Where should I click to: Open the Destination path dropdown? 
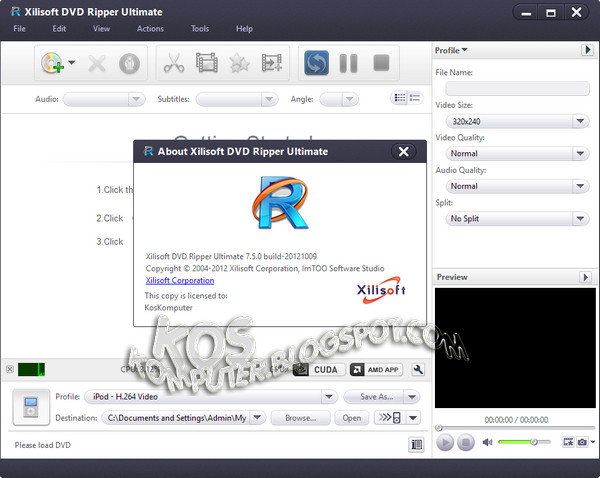[x=258, y=418]
